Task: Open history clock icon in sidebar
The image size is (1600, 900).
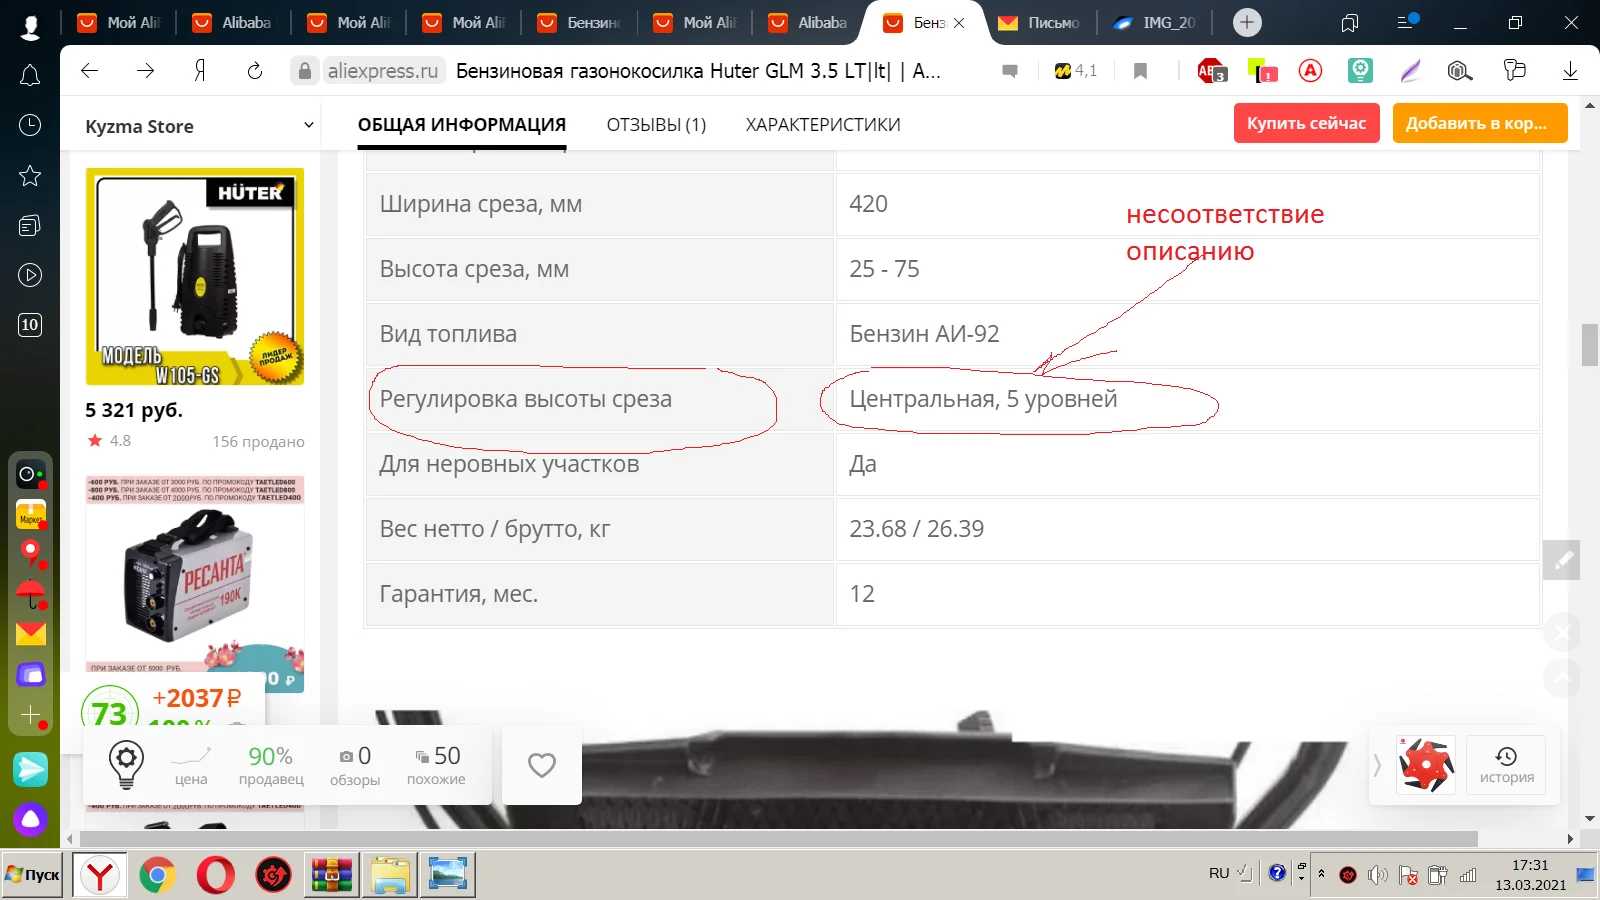Action: click(x=30, y=125)
